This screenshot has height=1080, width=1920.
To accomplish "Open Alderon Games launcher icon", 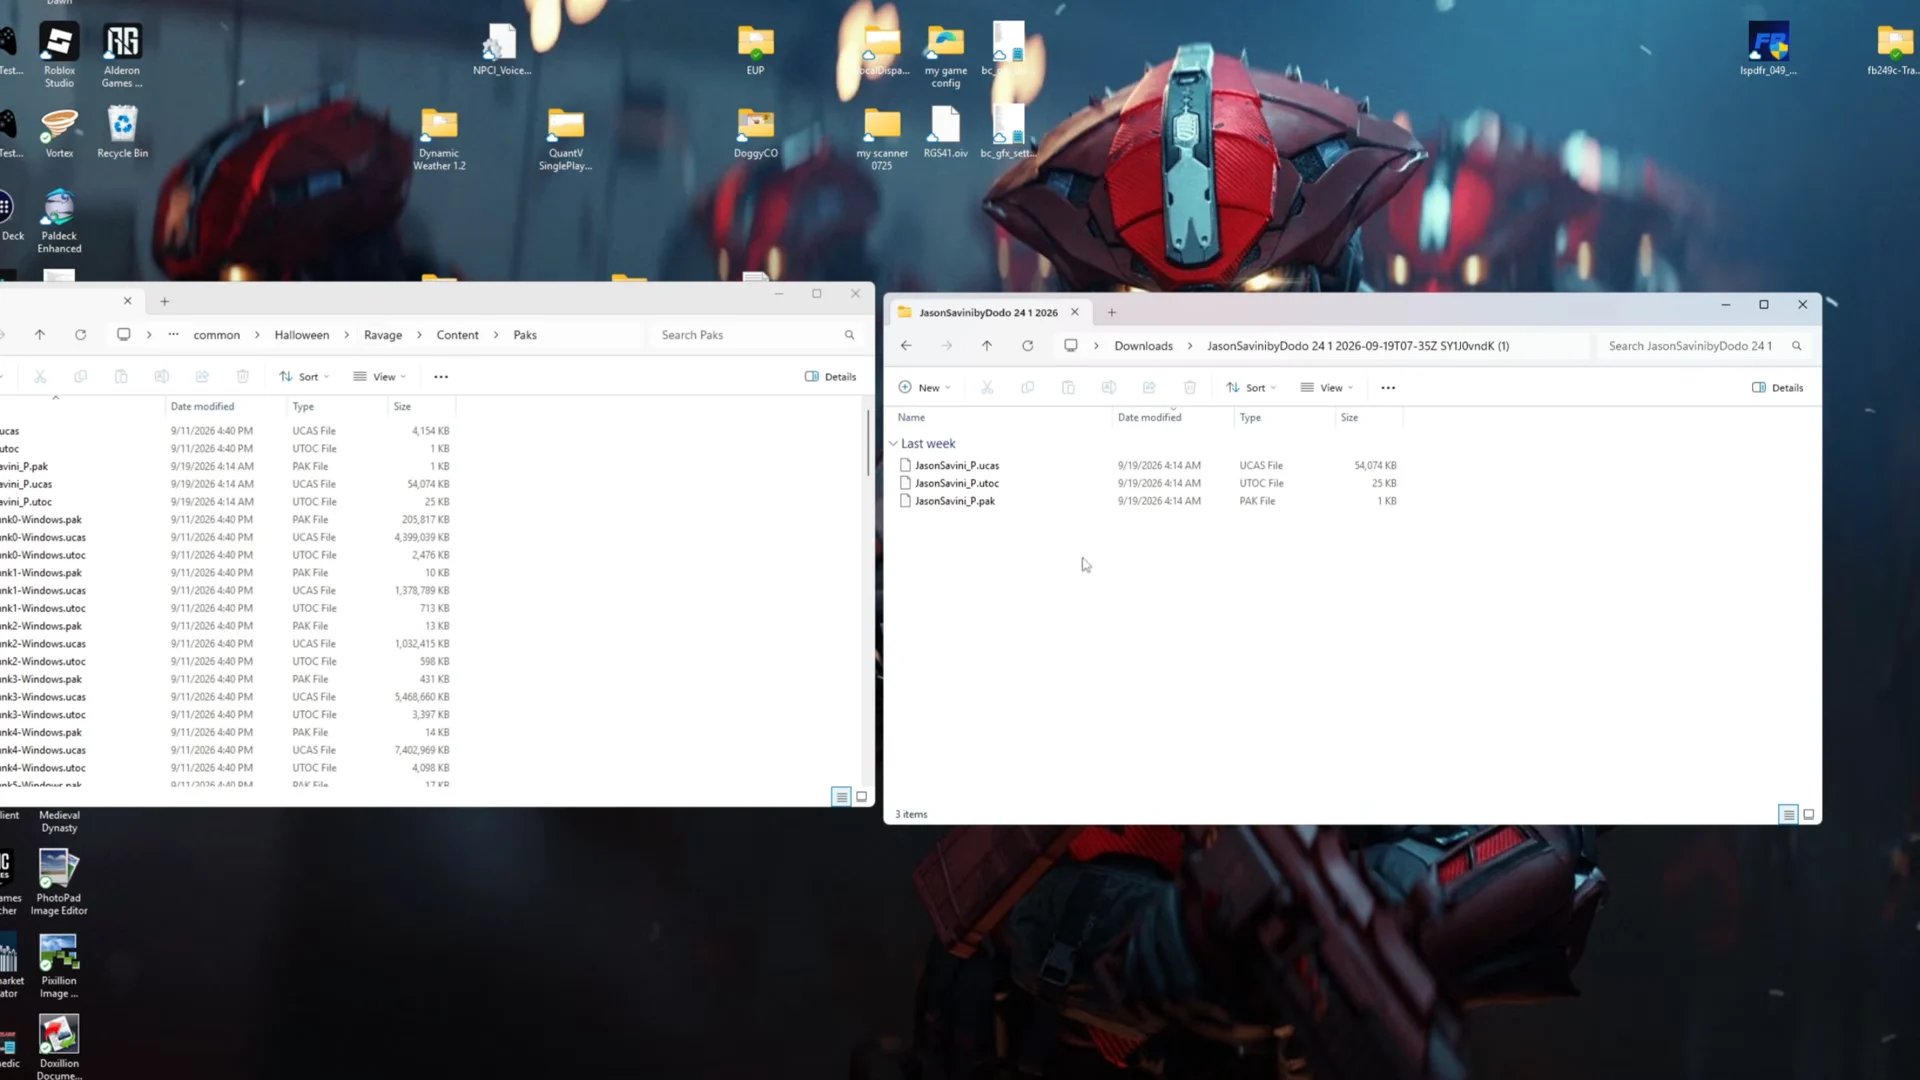I will coord(122,55).
